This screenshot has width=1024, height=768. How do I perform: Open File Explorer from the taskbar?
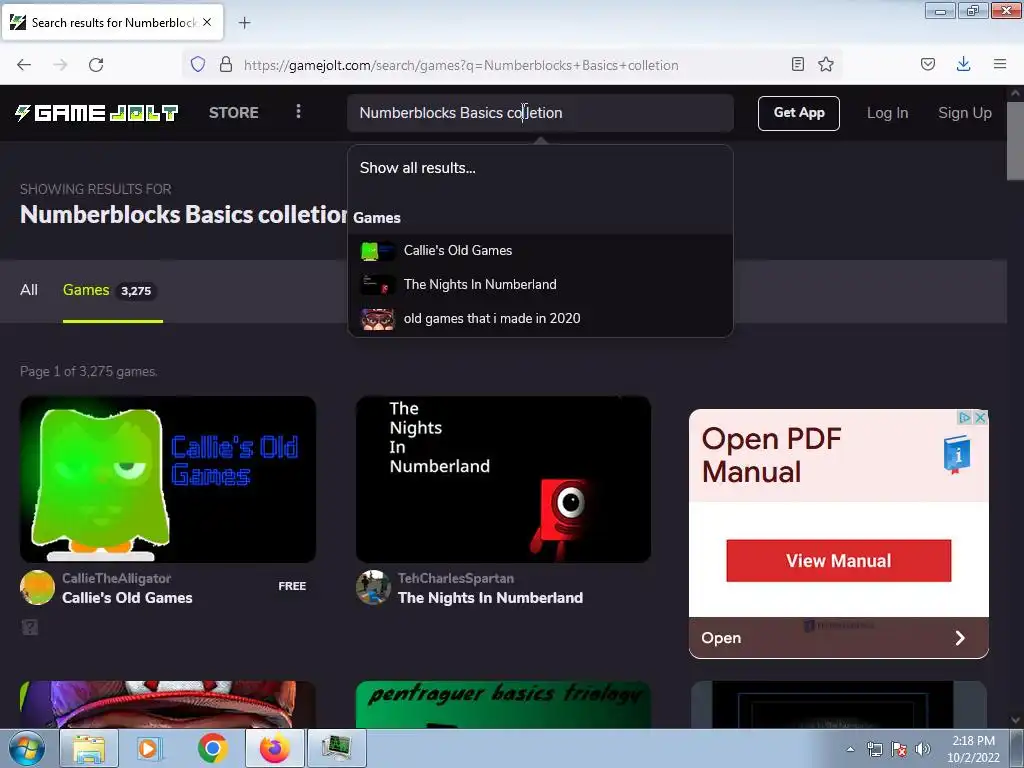click(89, 748)
